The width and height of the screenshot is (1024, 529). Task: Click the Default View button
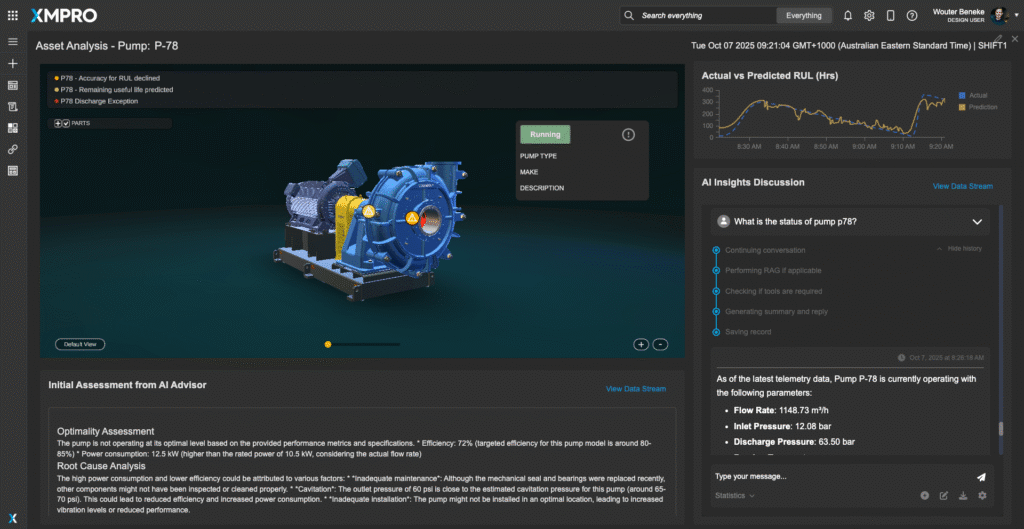click(x=80, y=344)
